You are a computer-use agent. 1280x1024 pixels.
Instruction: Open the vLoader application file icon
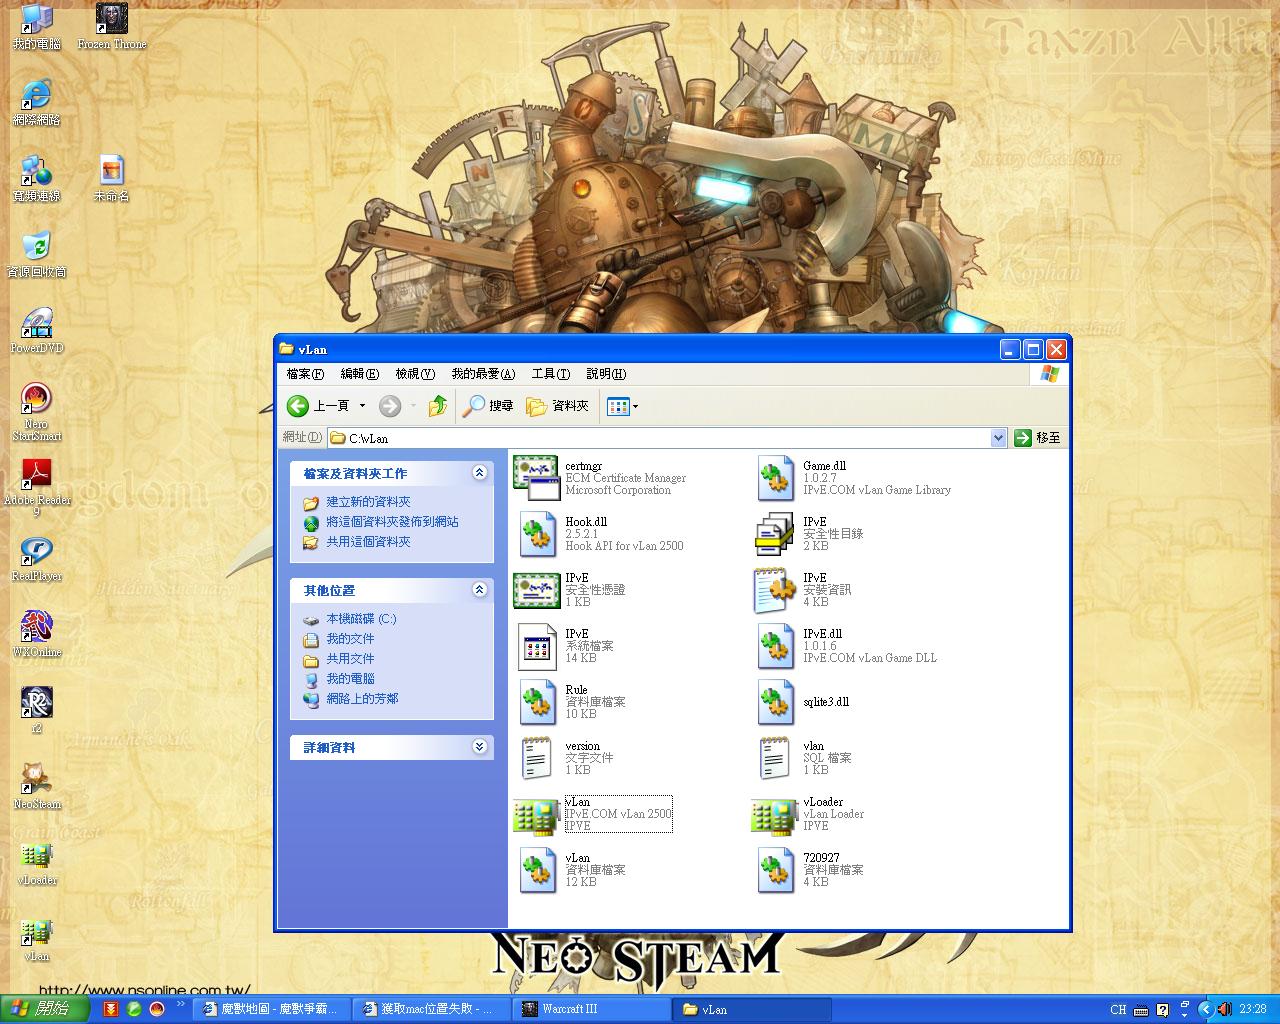coord(773,815)
